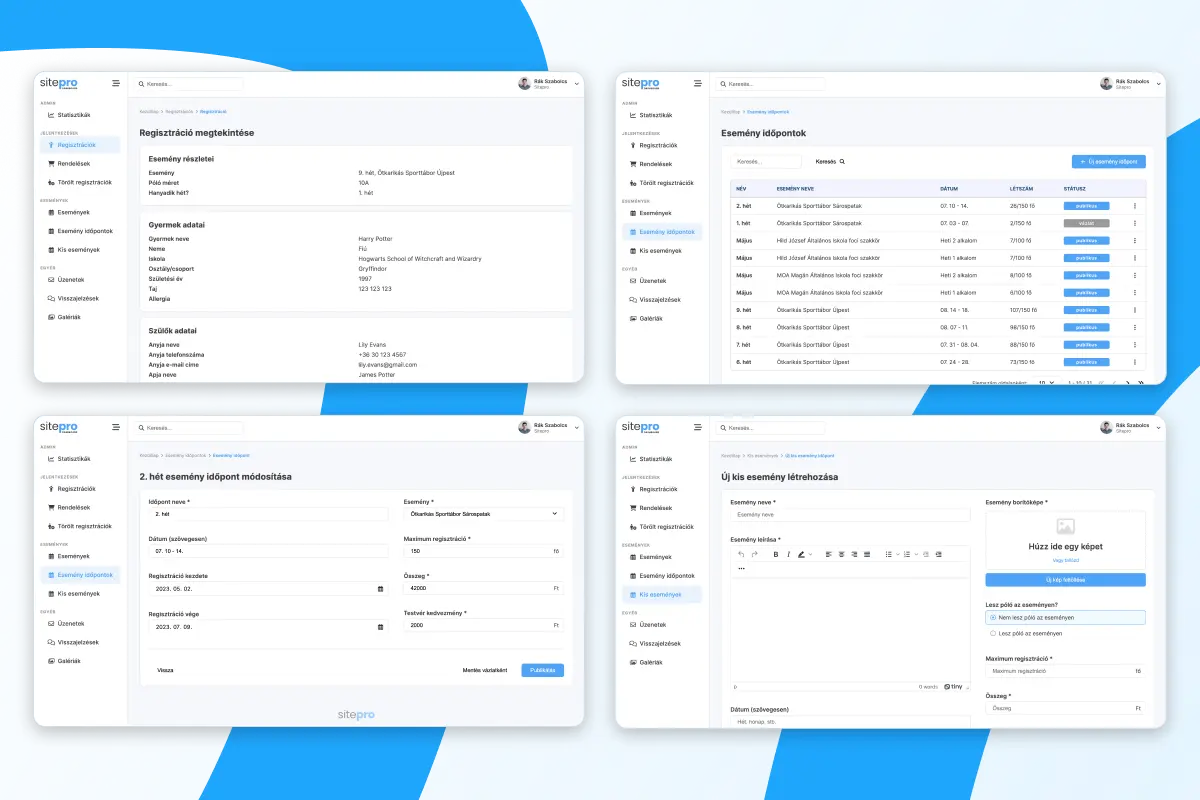The width and height of the screenshot is (1200, 800).
Task: Click the 'Új kép feltöltése' button
Action: (1065, 579)
